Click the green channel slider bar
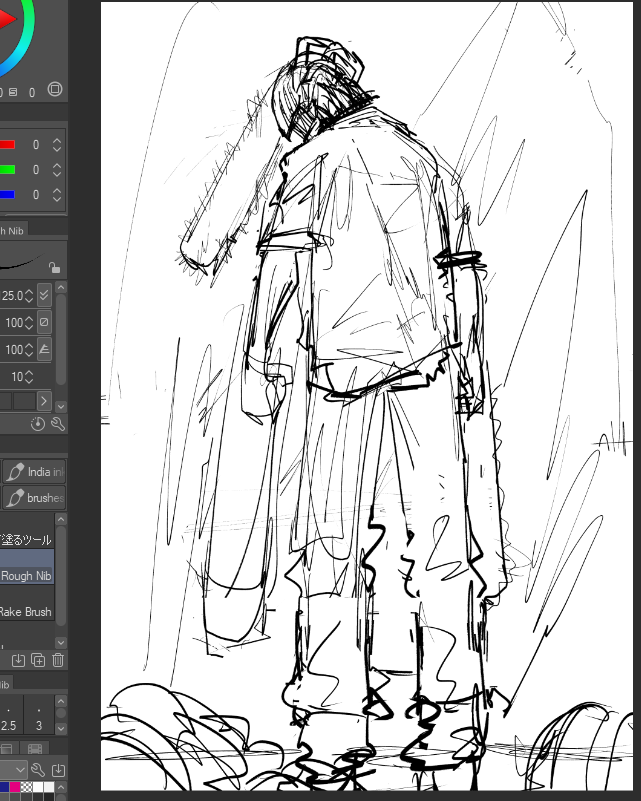 (8, 170)
